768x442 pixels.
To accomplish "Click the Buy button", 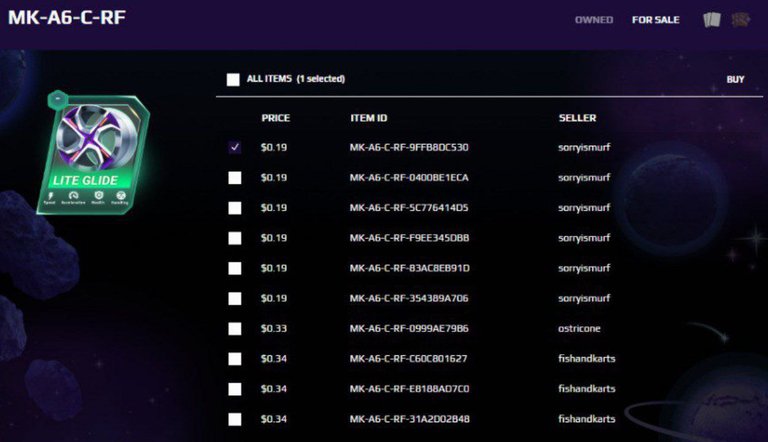I will (735, 79).
